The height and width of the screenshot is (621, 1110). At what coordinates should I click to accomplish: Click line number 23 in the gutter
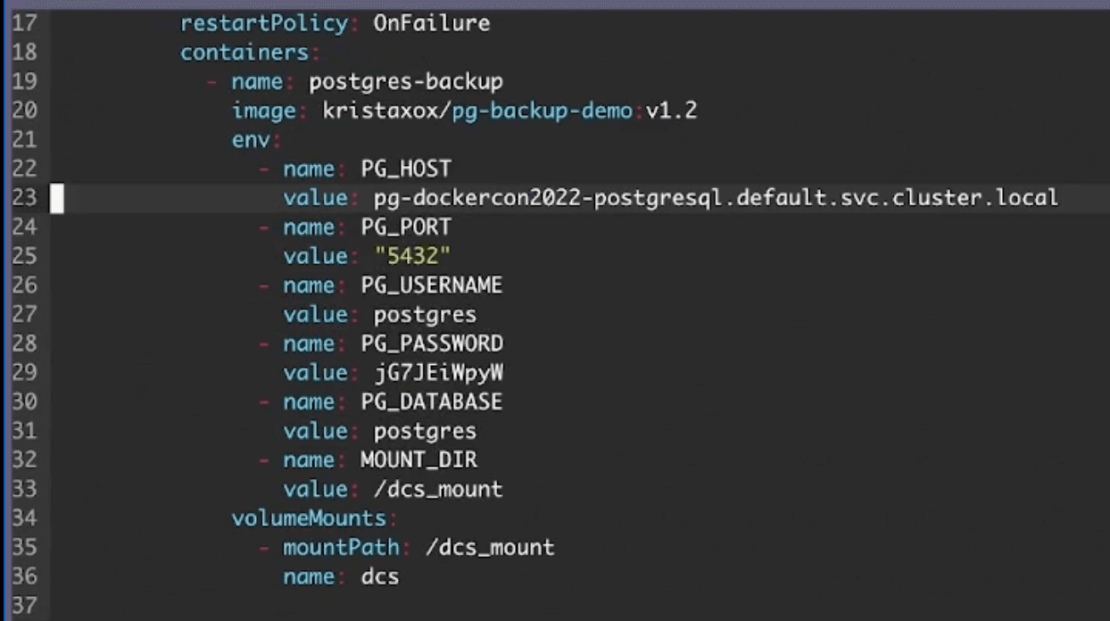23,197
